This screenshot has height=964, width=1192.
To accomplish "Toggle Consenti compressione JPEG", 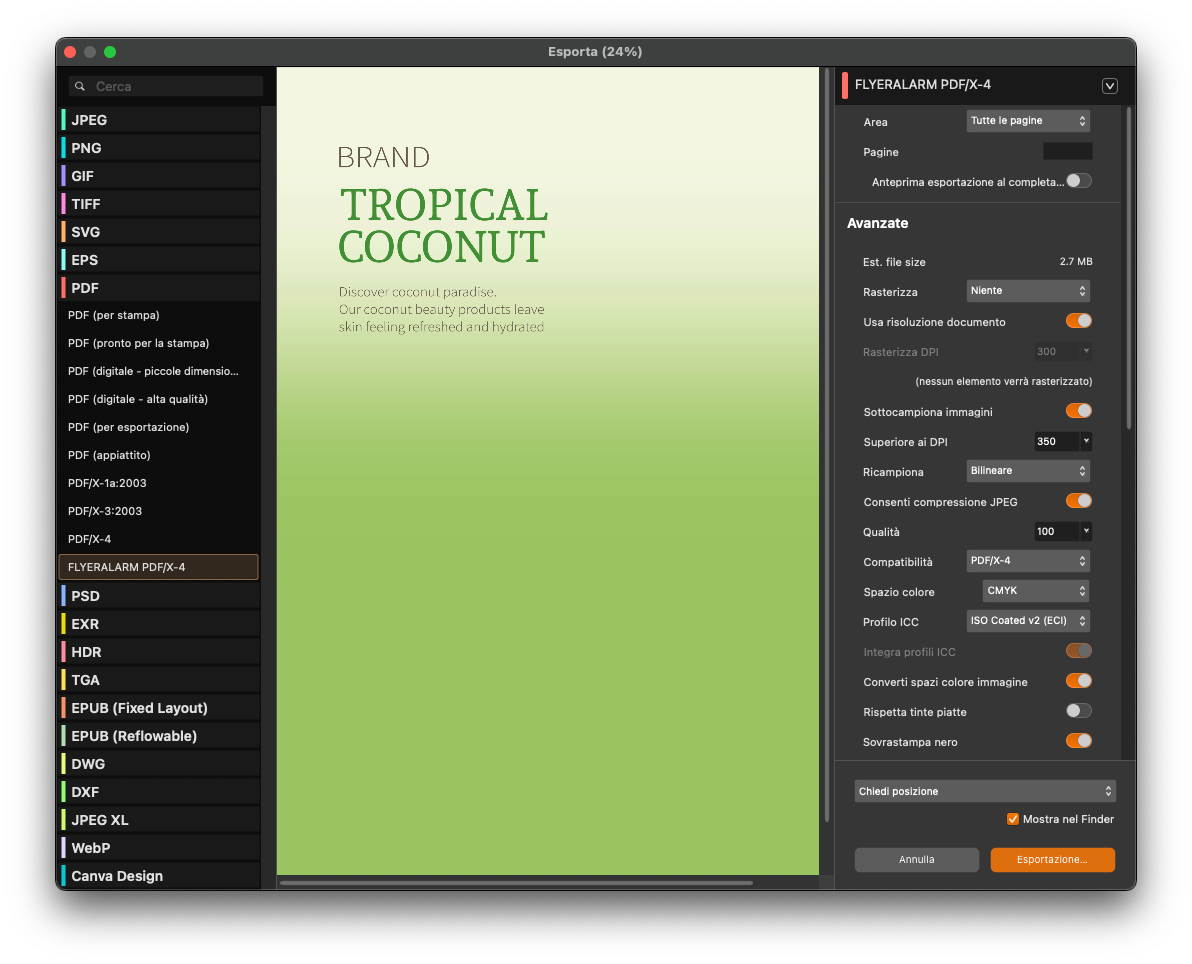I will coord(1079,501).
